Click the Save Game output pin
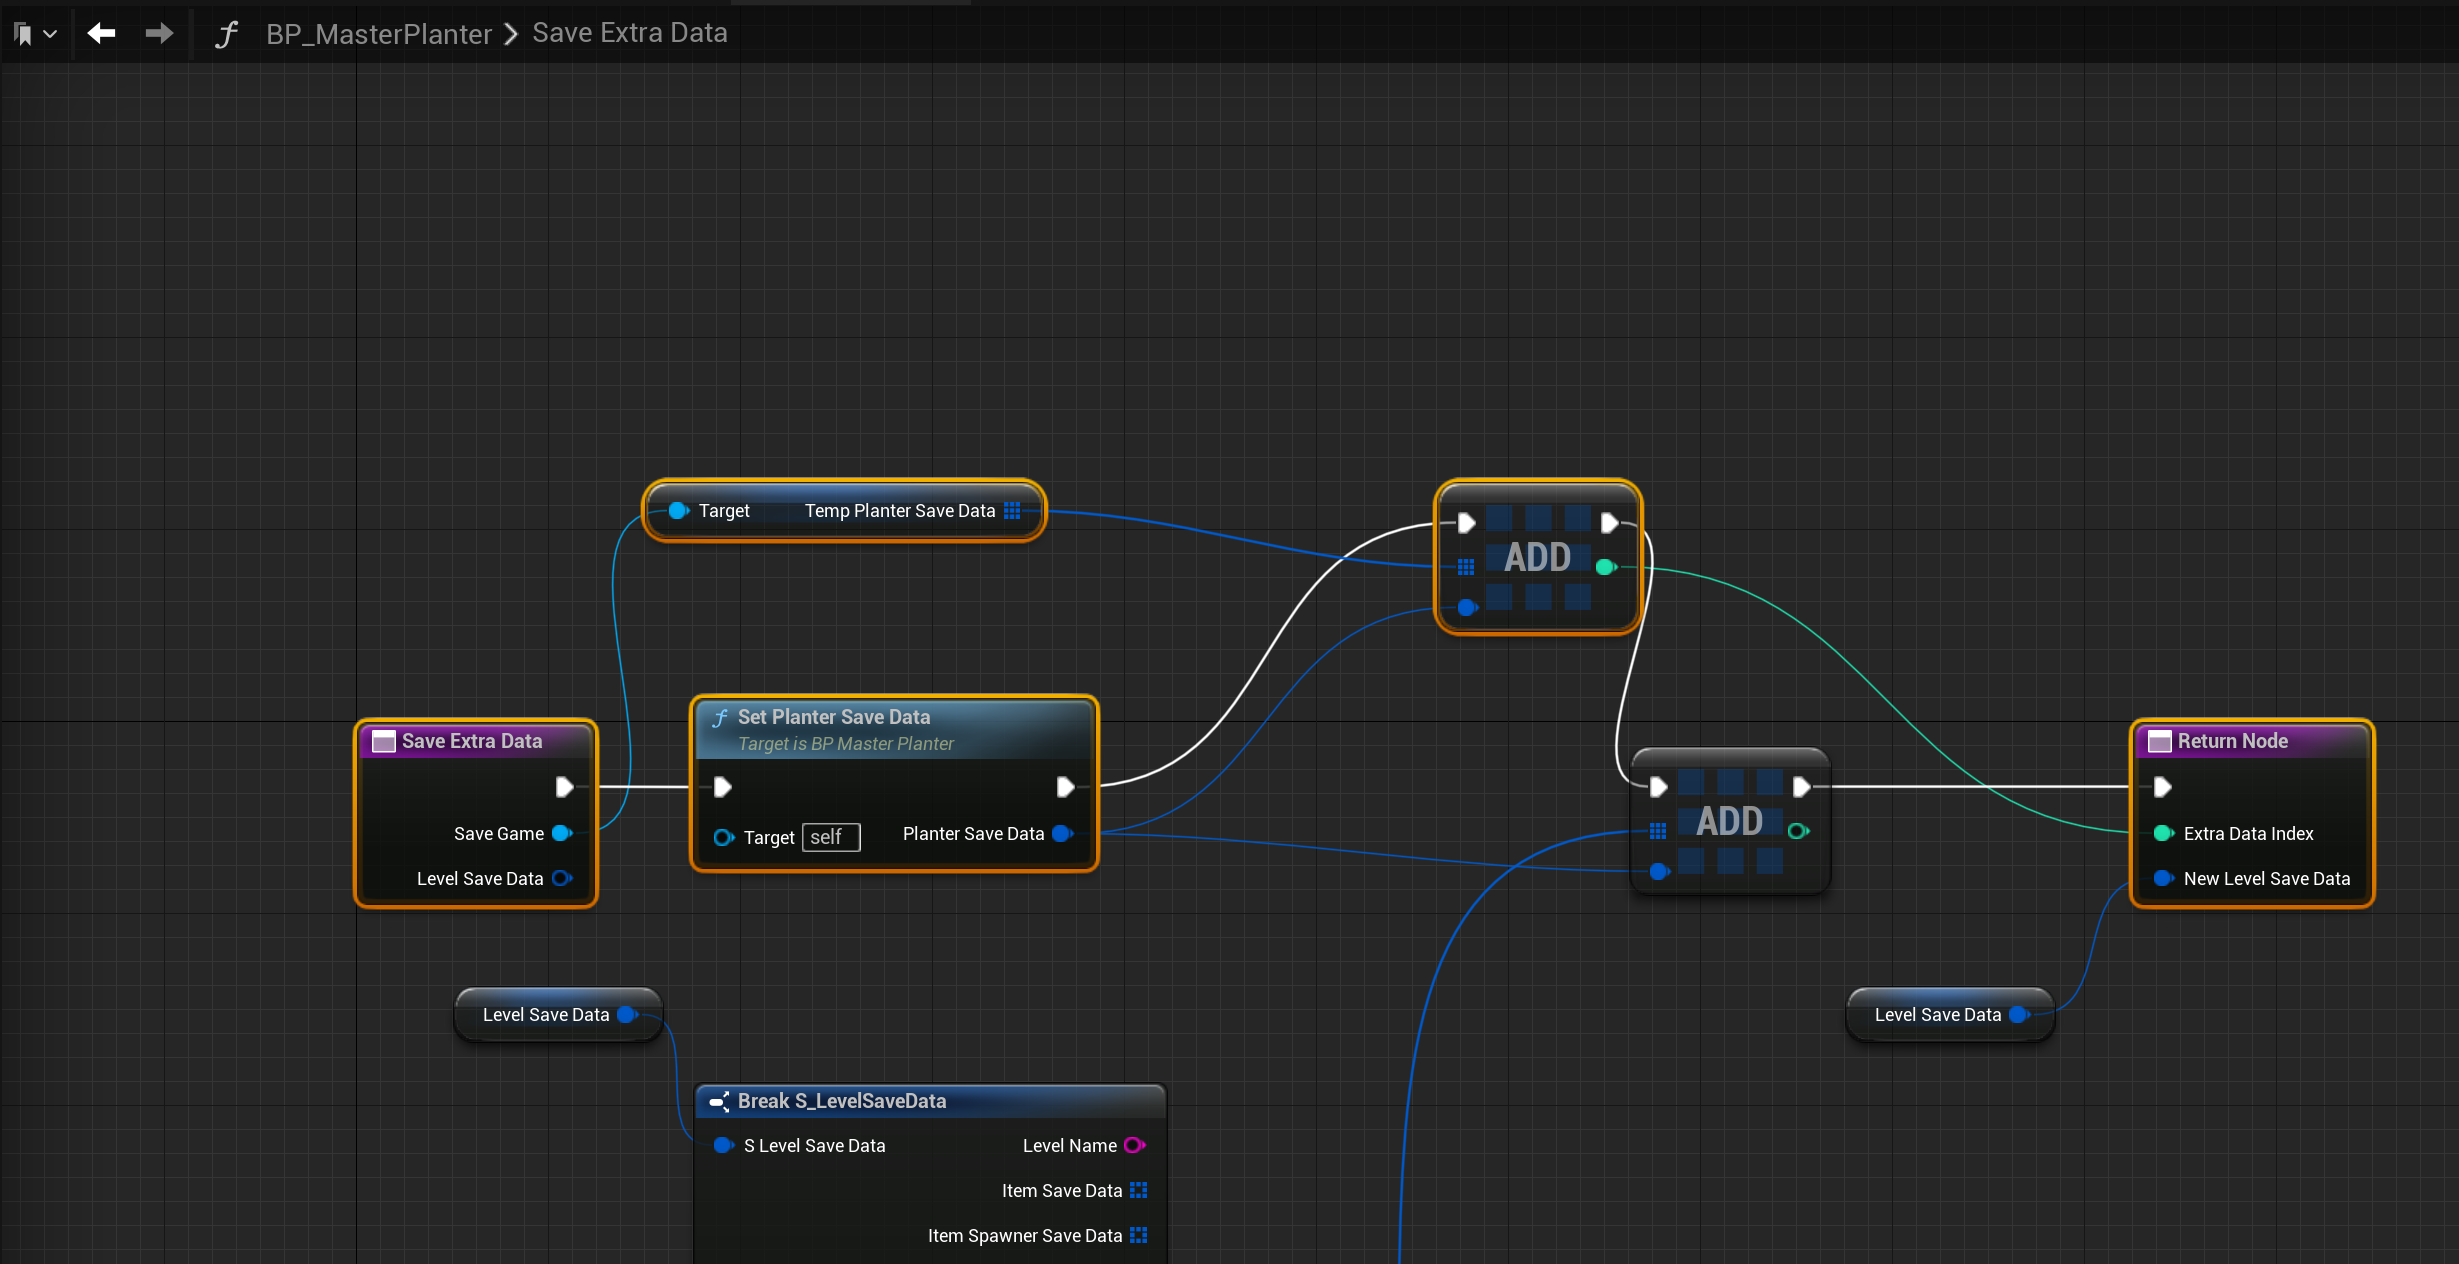This screenshot has width=2459, height=1264. click(x=562, y=833)
